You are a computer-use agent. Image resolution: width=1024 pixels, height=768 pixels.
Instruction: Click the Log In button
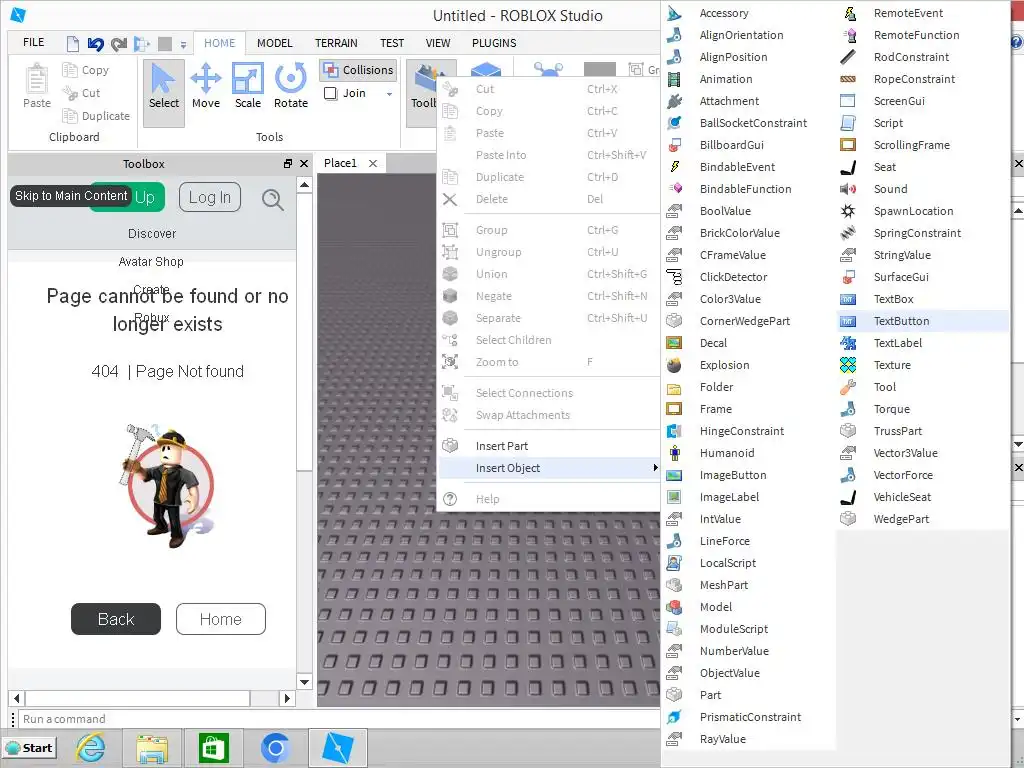(210, 197)
